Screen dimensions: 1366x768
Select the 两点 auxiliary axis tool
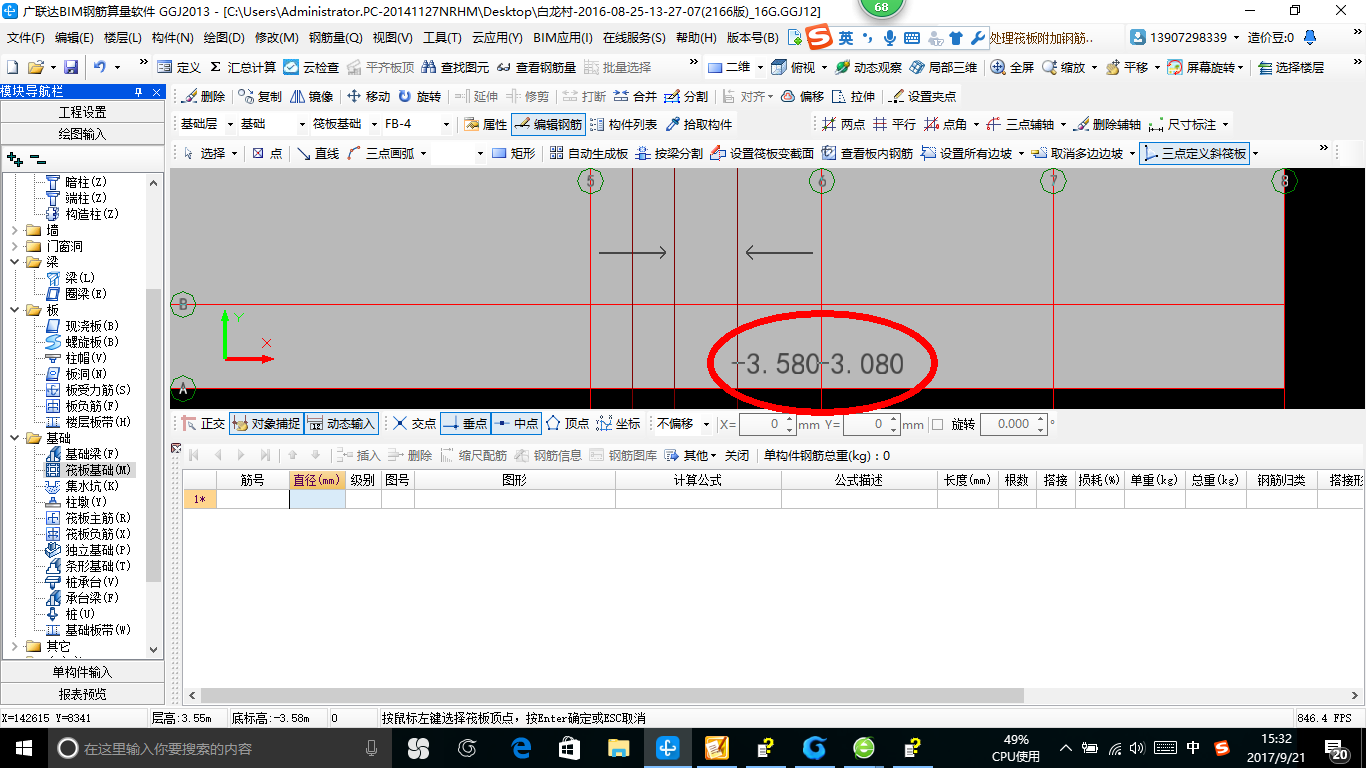coord(843,125)
